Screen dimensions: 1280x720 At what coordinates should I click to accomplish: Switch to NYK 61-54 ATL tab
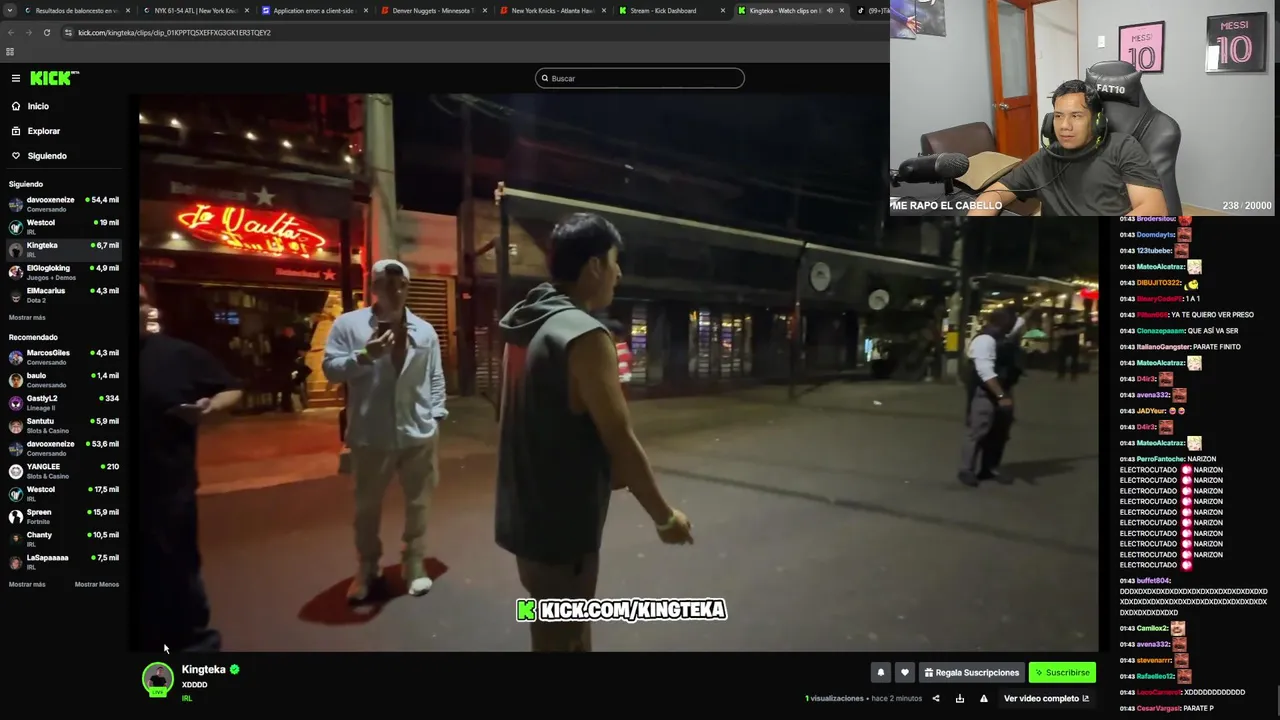(195, 10)
